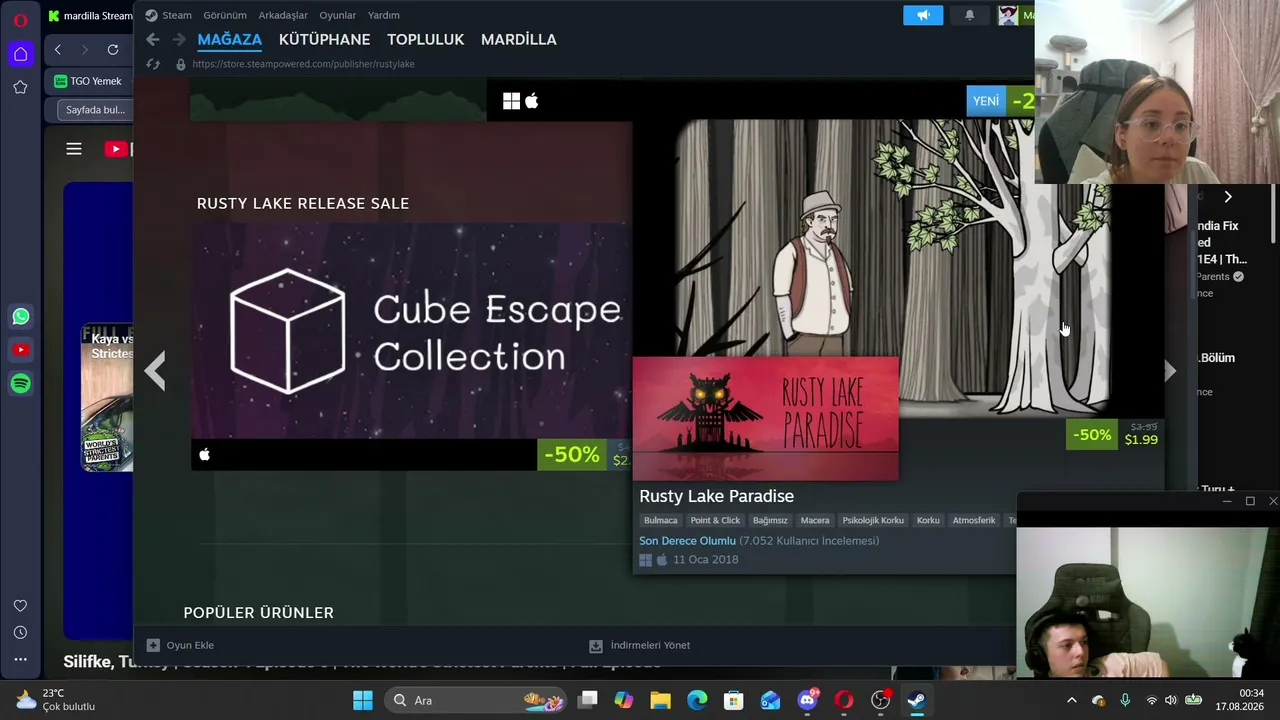
Task: Reload the Opera browser page
Action: 113,50
